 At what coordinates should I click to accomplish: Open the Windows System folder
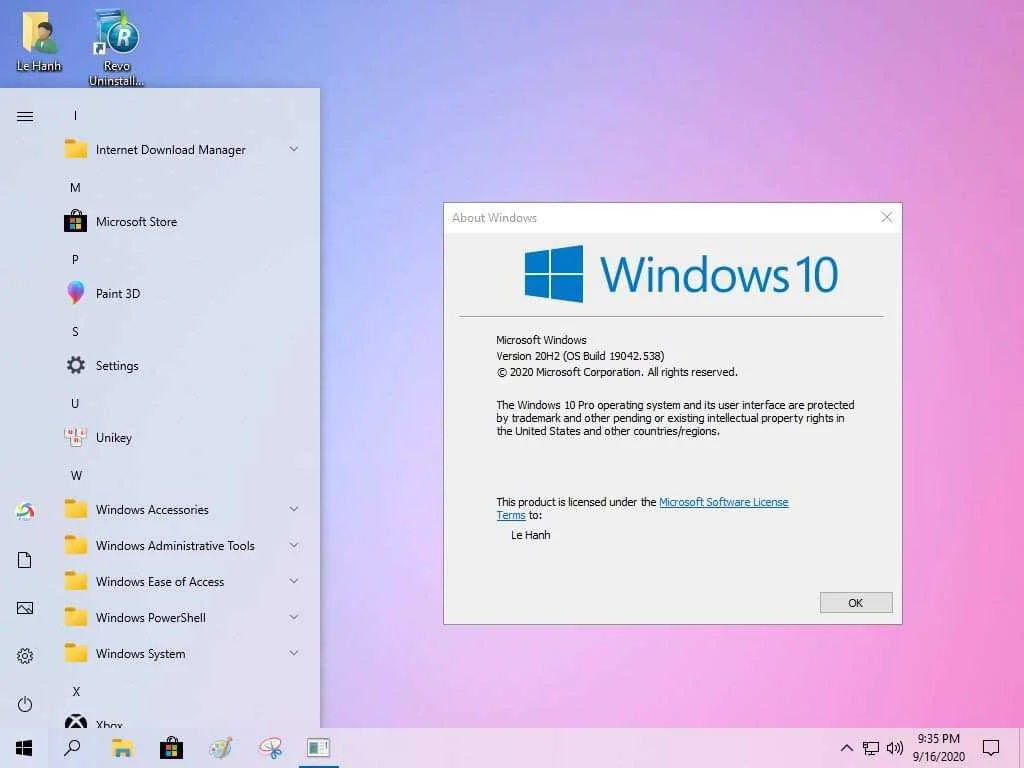(183, 653)
